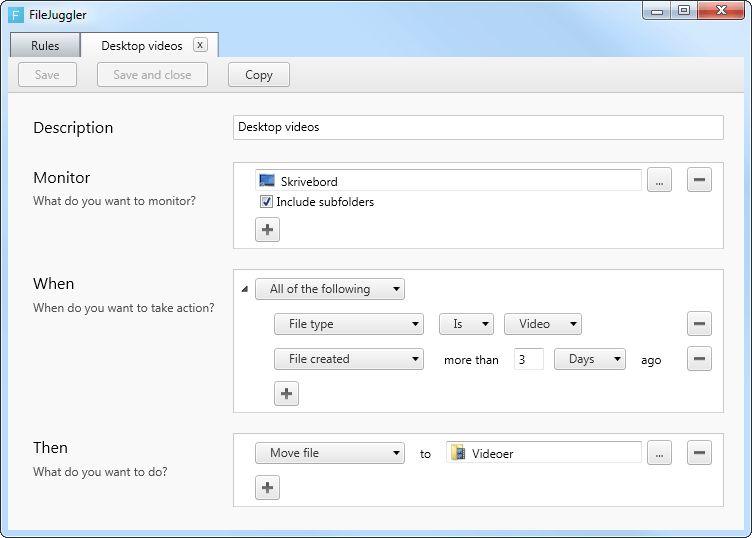Open the Video file type dropdown
This screenshot has height=538, width=752.
click(543, 324)
